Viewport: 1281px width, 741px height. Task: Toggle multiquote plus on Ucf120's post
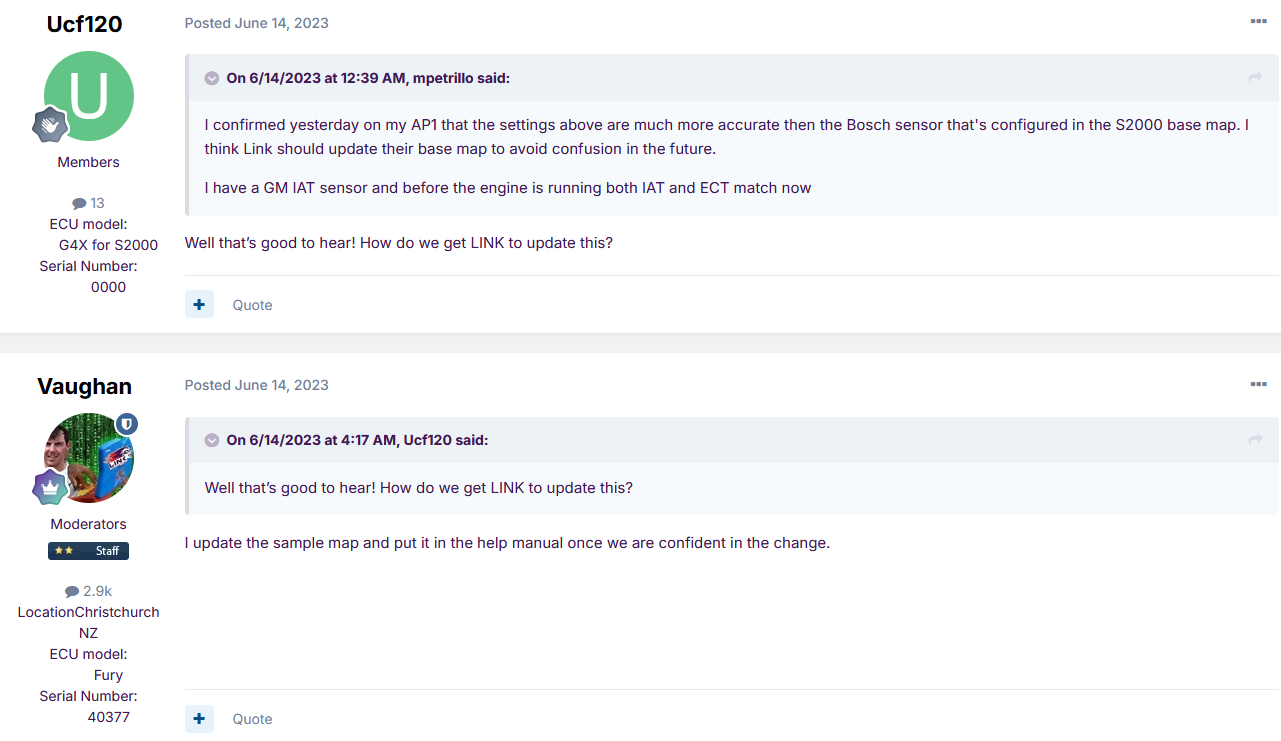point(199,304)
